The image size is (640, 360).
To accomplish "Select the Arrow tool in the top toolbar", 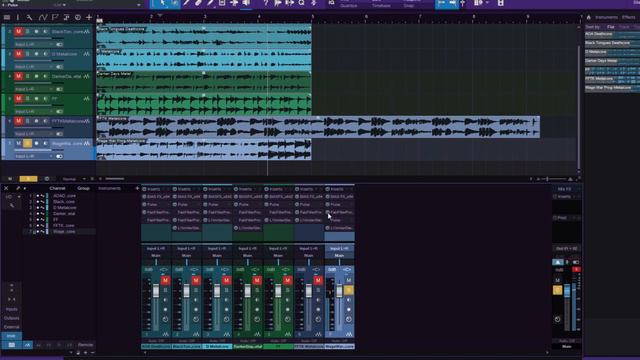I will pos(163,3).
